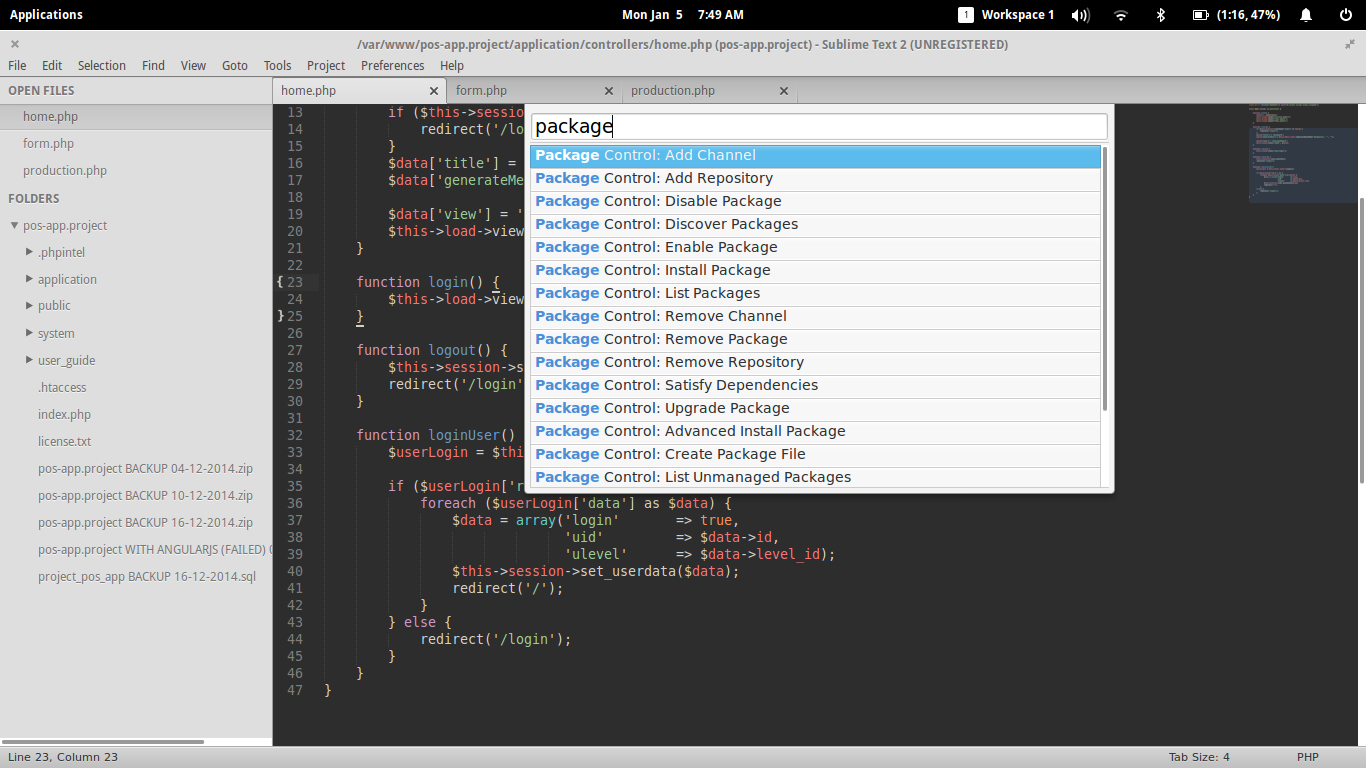Close the production.php tab
The height and width of the screenshot is (768, 1366).
pyautogui.click(x=784, y=91)
